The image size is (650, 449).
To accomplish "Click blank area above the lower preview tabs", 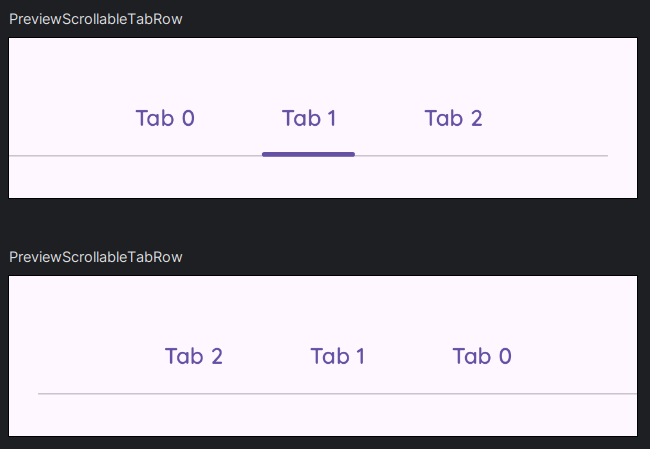I will [320, 303].
